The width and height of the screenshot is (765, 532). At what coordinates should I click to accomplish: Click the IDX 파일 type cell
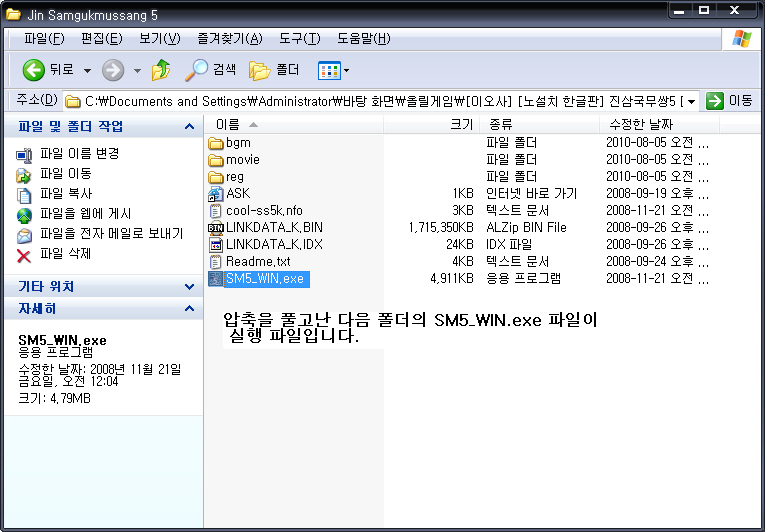click(x=509, y=245)
